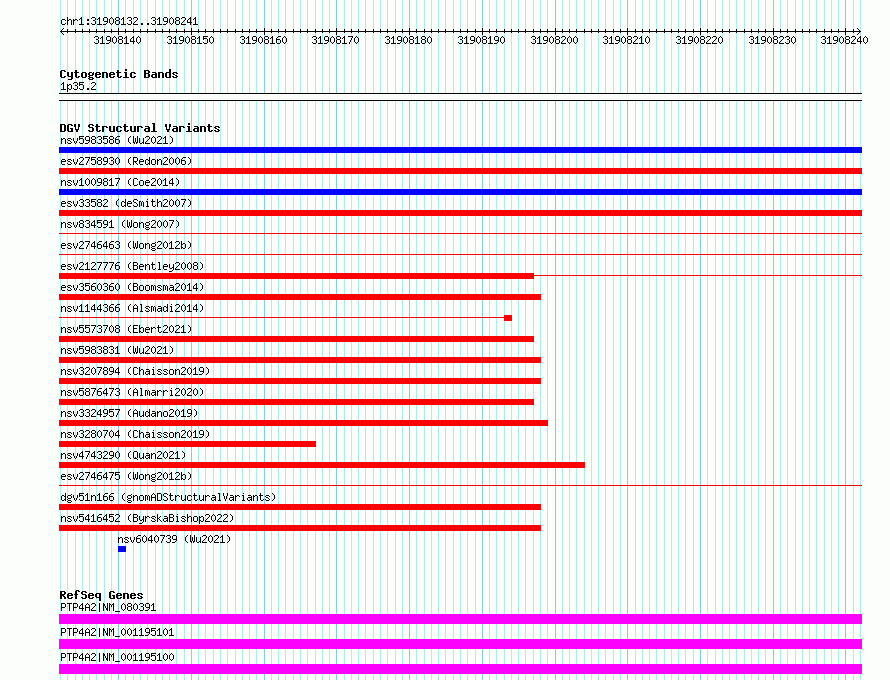The height and width of the screenshot is (680, 890).
Task: Open esv2758930 (Redon2006) variant label
Action: tap(126, 161)
